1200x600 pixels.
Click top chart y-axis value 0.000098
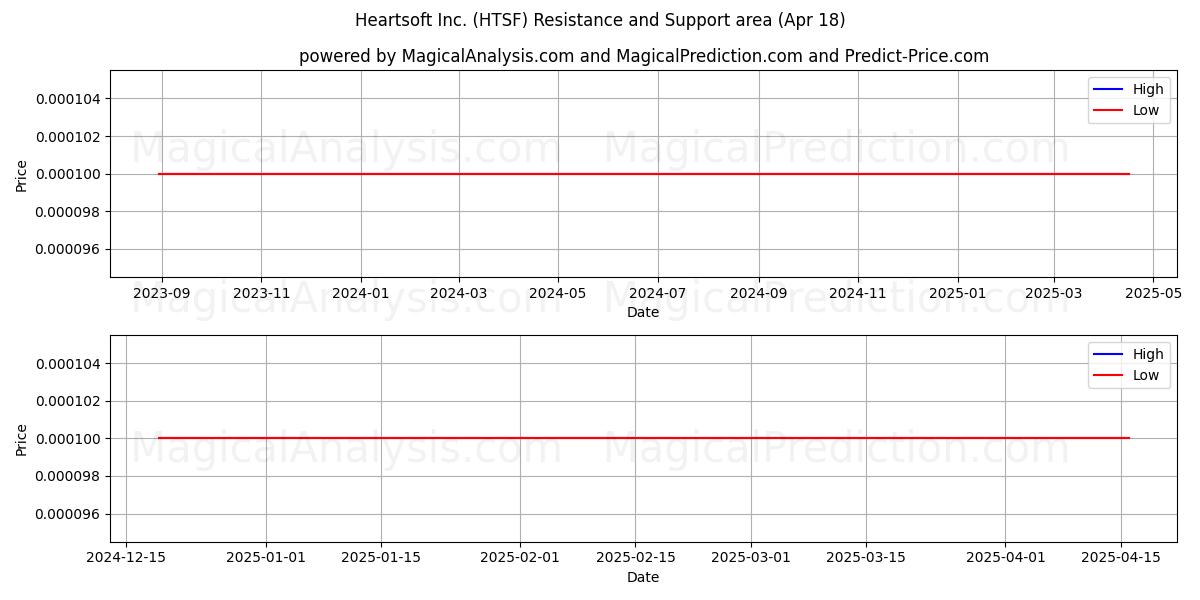click(x=68, y=212)
